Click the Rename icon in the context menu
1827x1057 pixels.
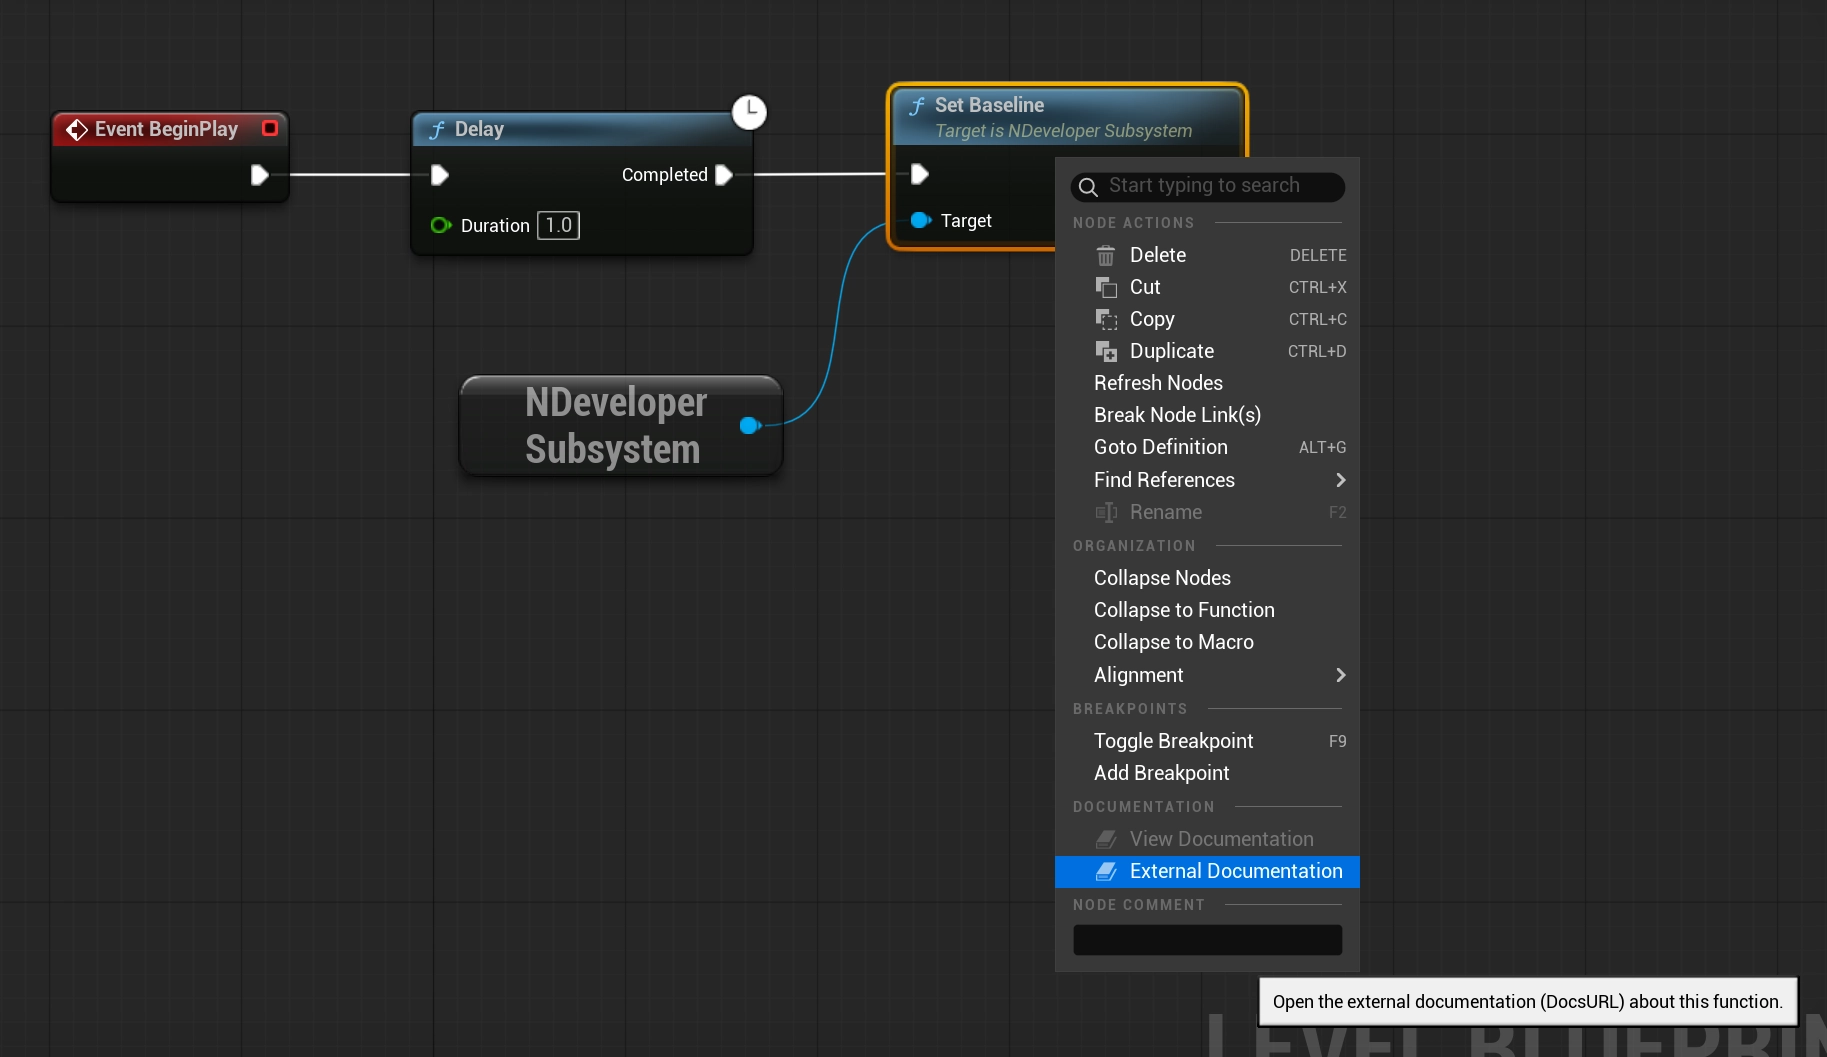[1107, 512]
